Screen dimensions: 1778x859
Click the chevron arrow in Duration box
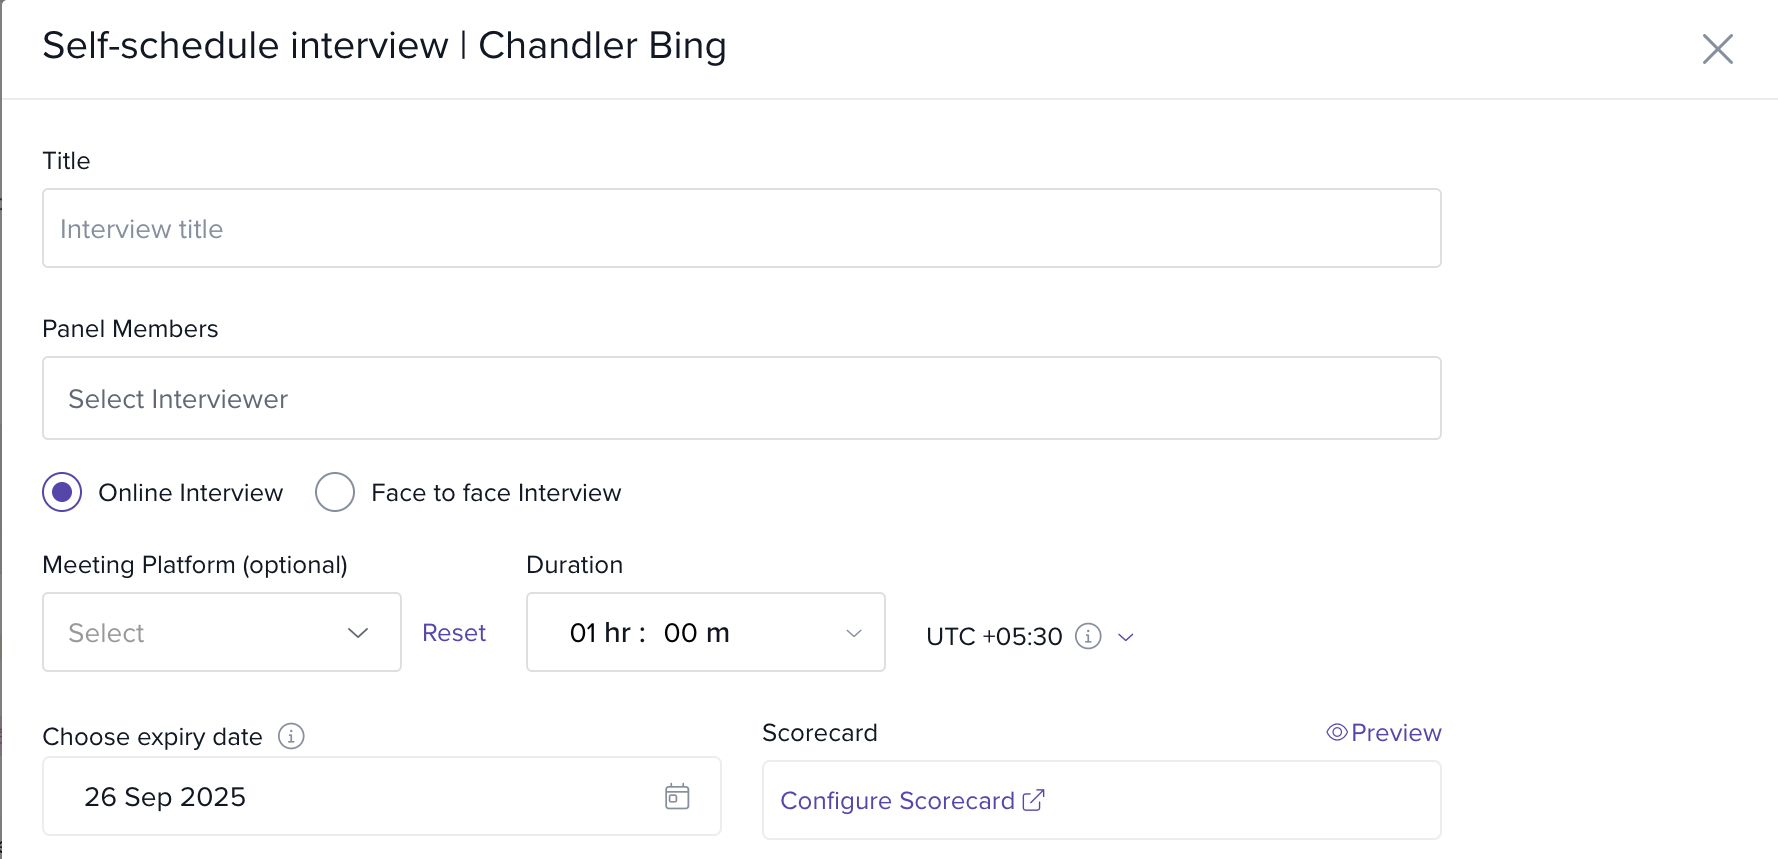click(853, 633)
